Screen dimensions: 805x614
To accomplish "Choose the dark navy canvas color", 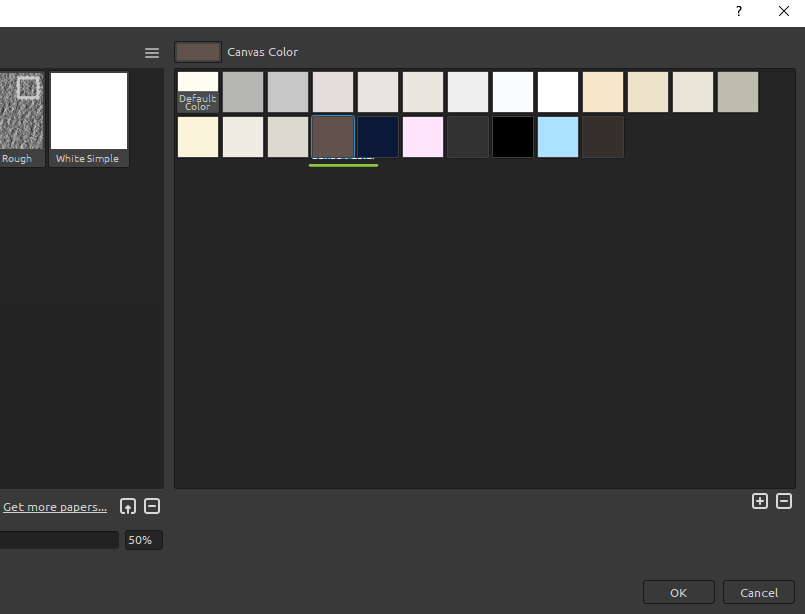I will [x=378, y=137].
